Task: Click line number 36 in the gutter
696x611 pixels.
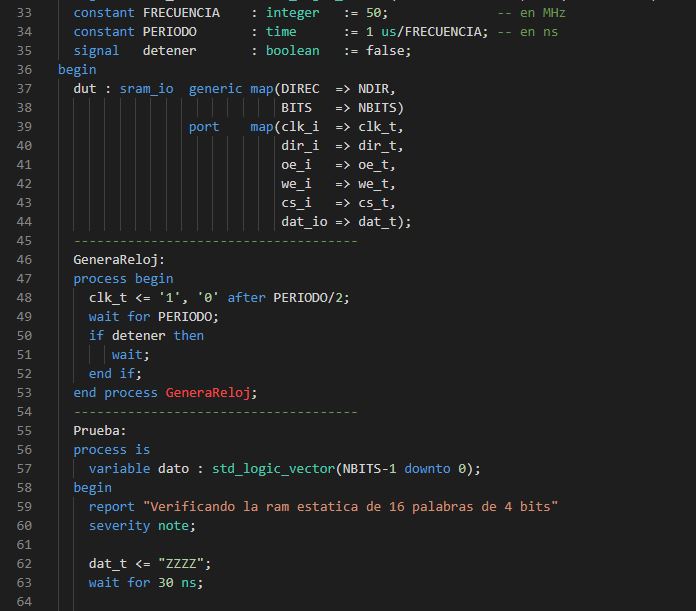Action: 25,70
